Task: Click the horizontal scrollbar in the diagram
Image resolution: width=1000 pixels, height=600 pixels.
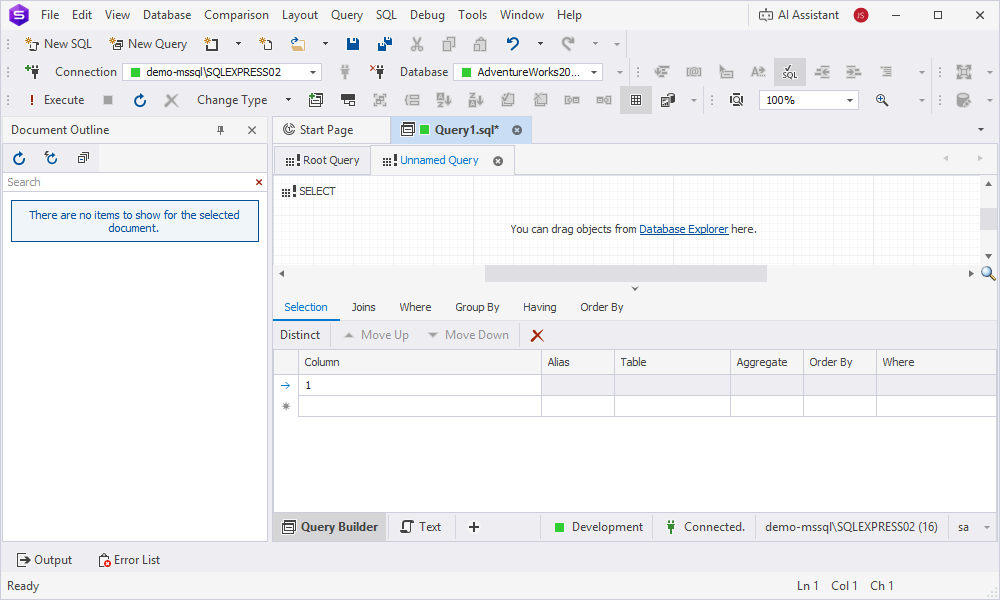Action: (x=625, y=273)
